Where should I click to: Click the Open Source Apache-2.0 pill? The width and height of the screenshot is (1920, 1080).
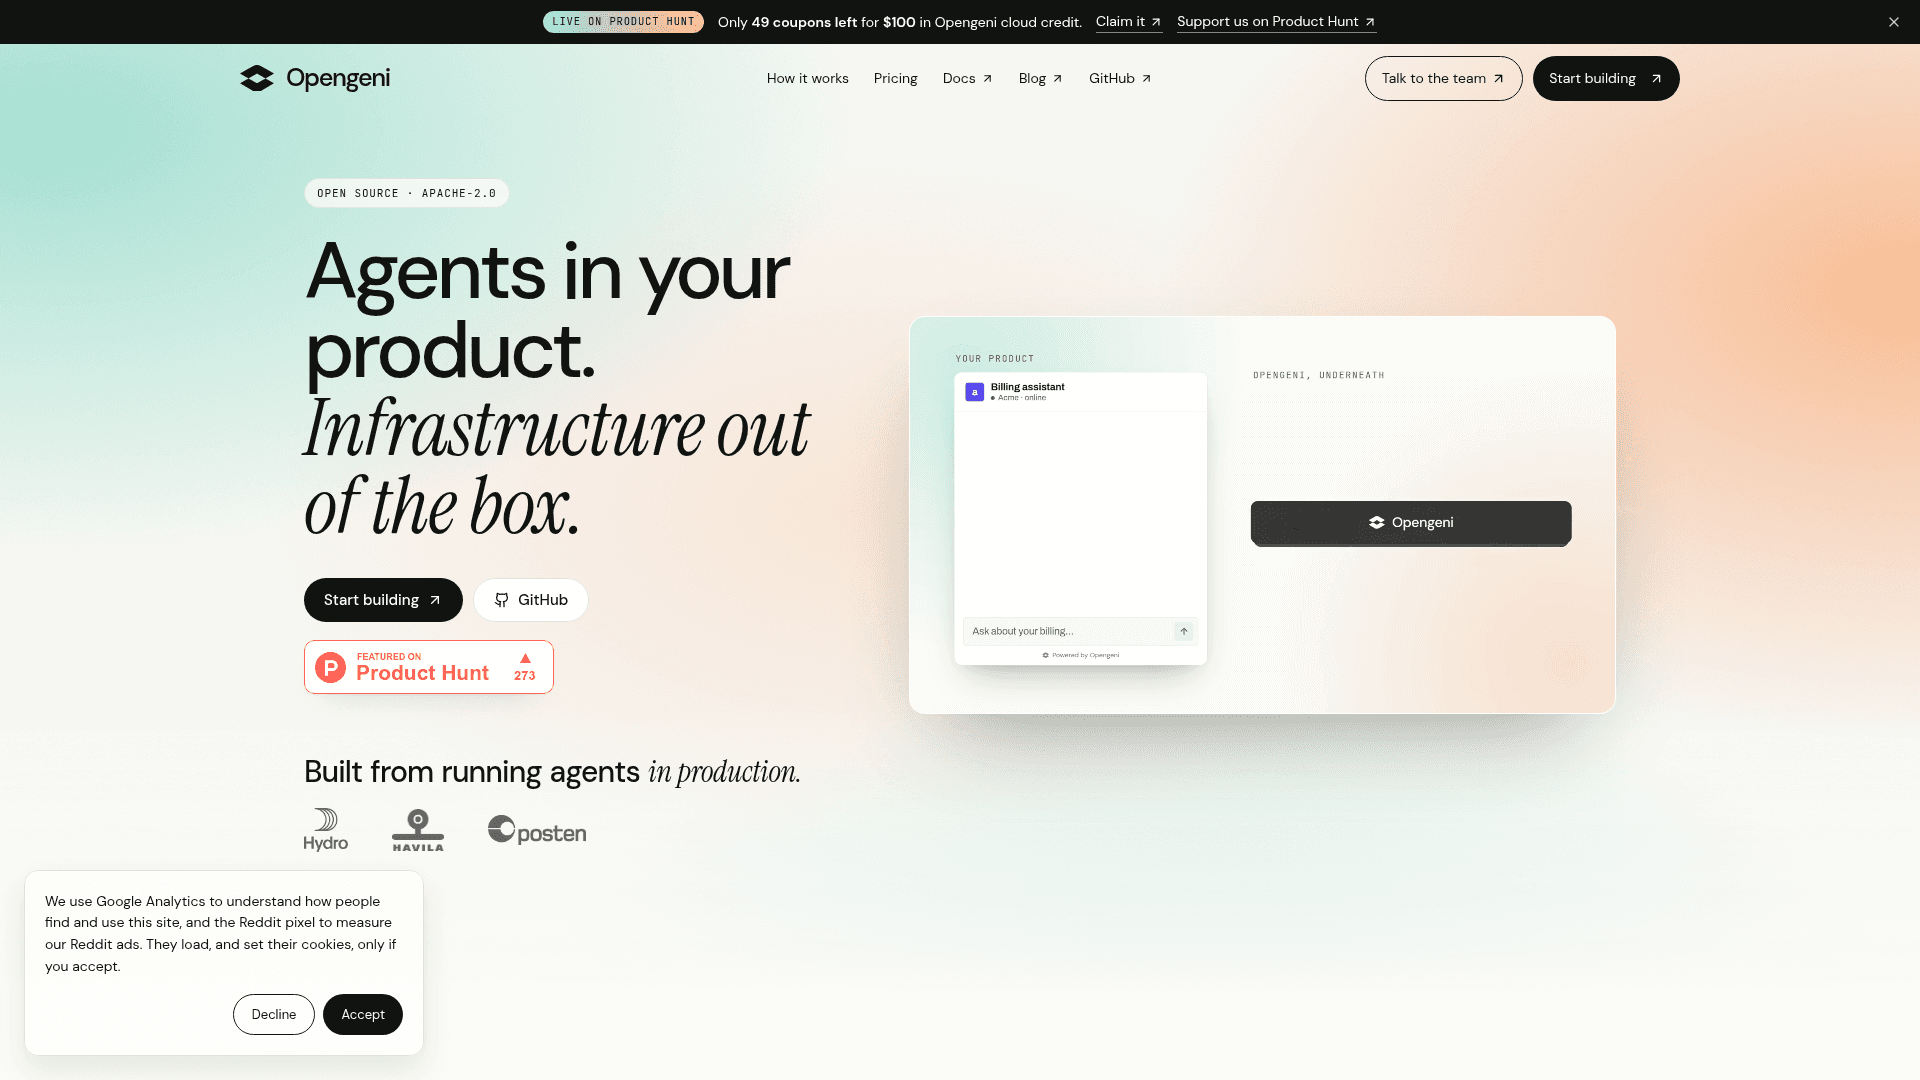tap(407, 193)
